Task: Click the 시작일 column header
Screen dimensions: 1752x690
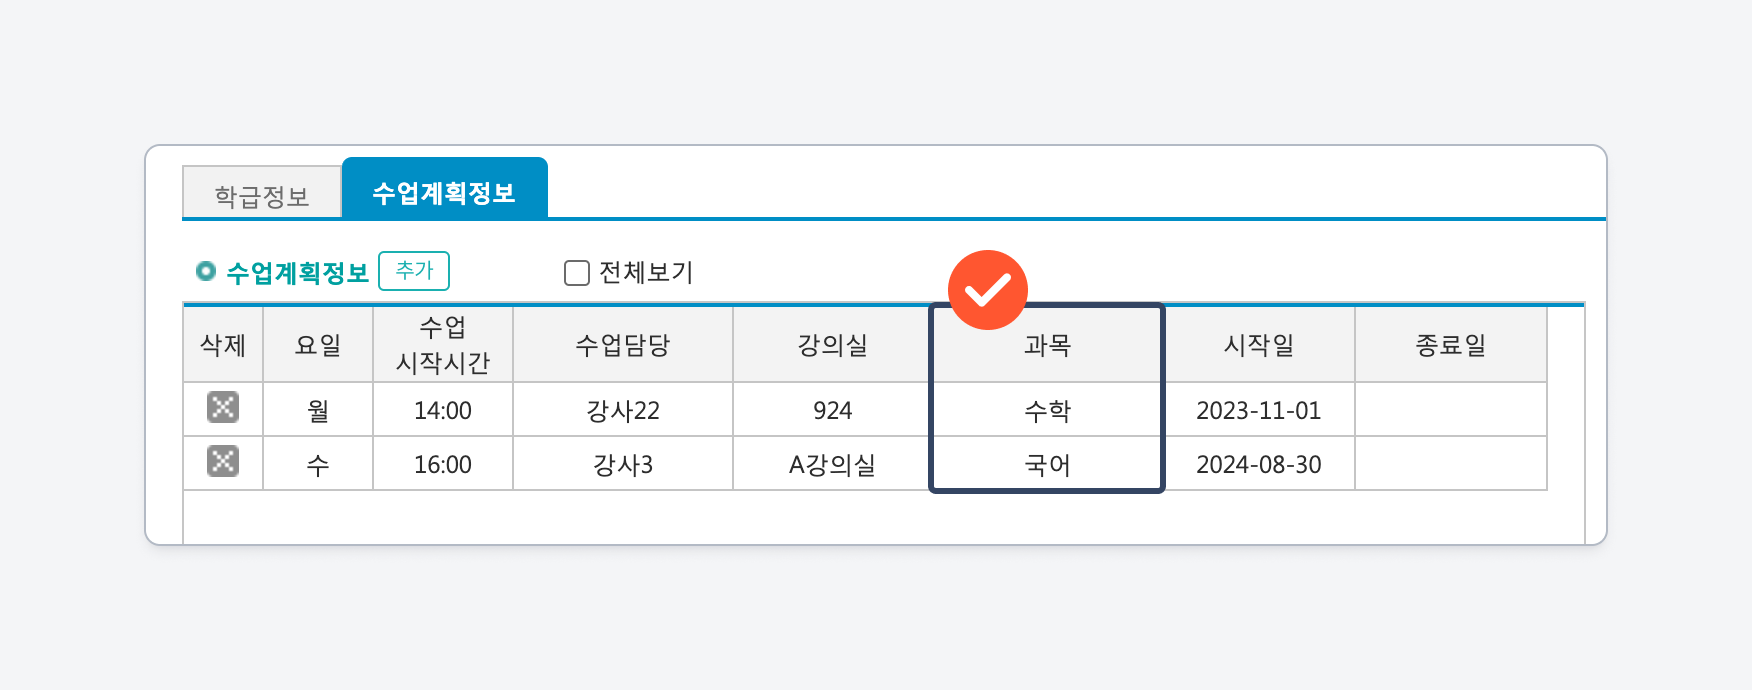Action: pyautogui.click(x=1259, y=345)
